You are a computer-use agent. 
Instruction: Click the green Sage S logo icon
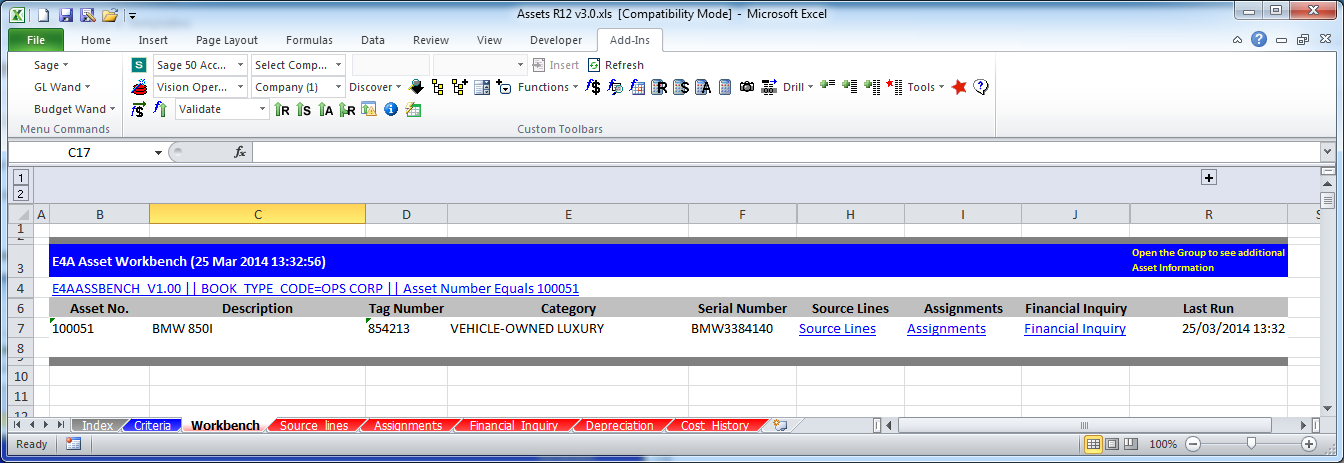139,65
